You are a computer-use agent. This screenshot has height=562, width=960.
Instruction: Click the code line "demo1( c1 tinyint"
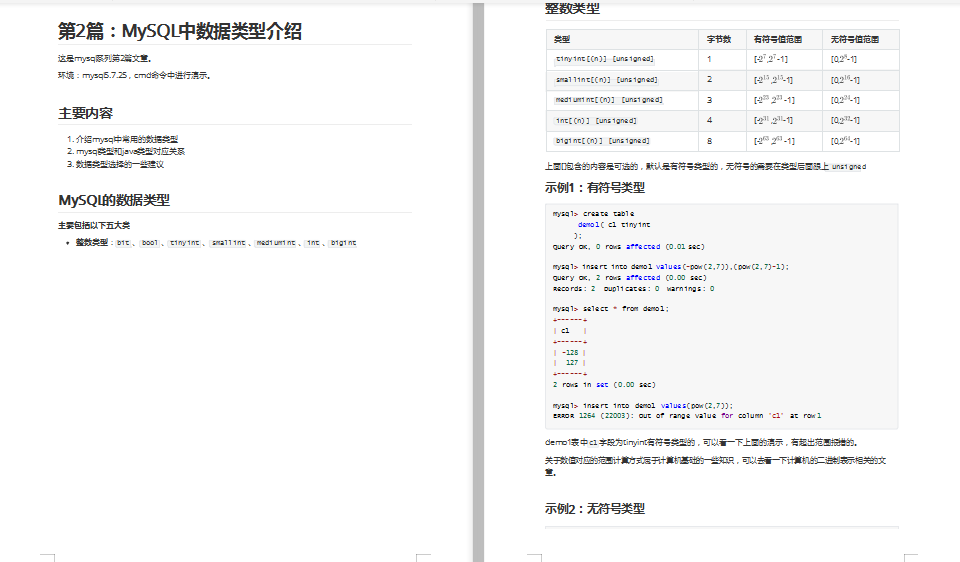pyautogui.click(x=614, y=225)
